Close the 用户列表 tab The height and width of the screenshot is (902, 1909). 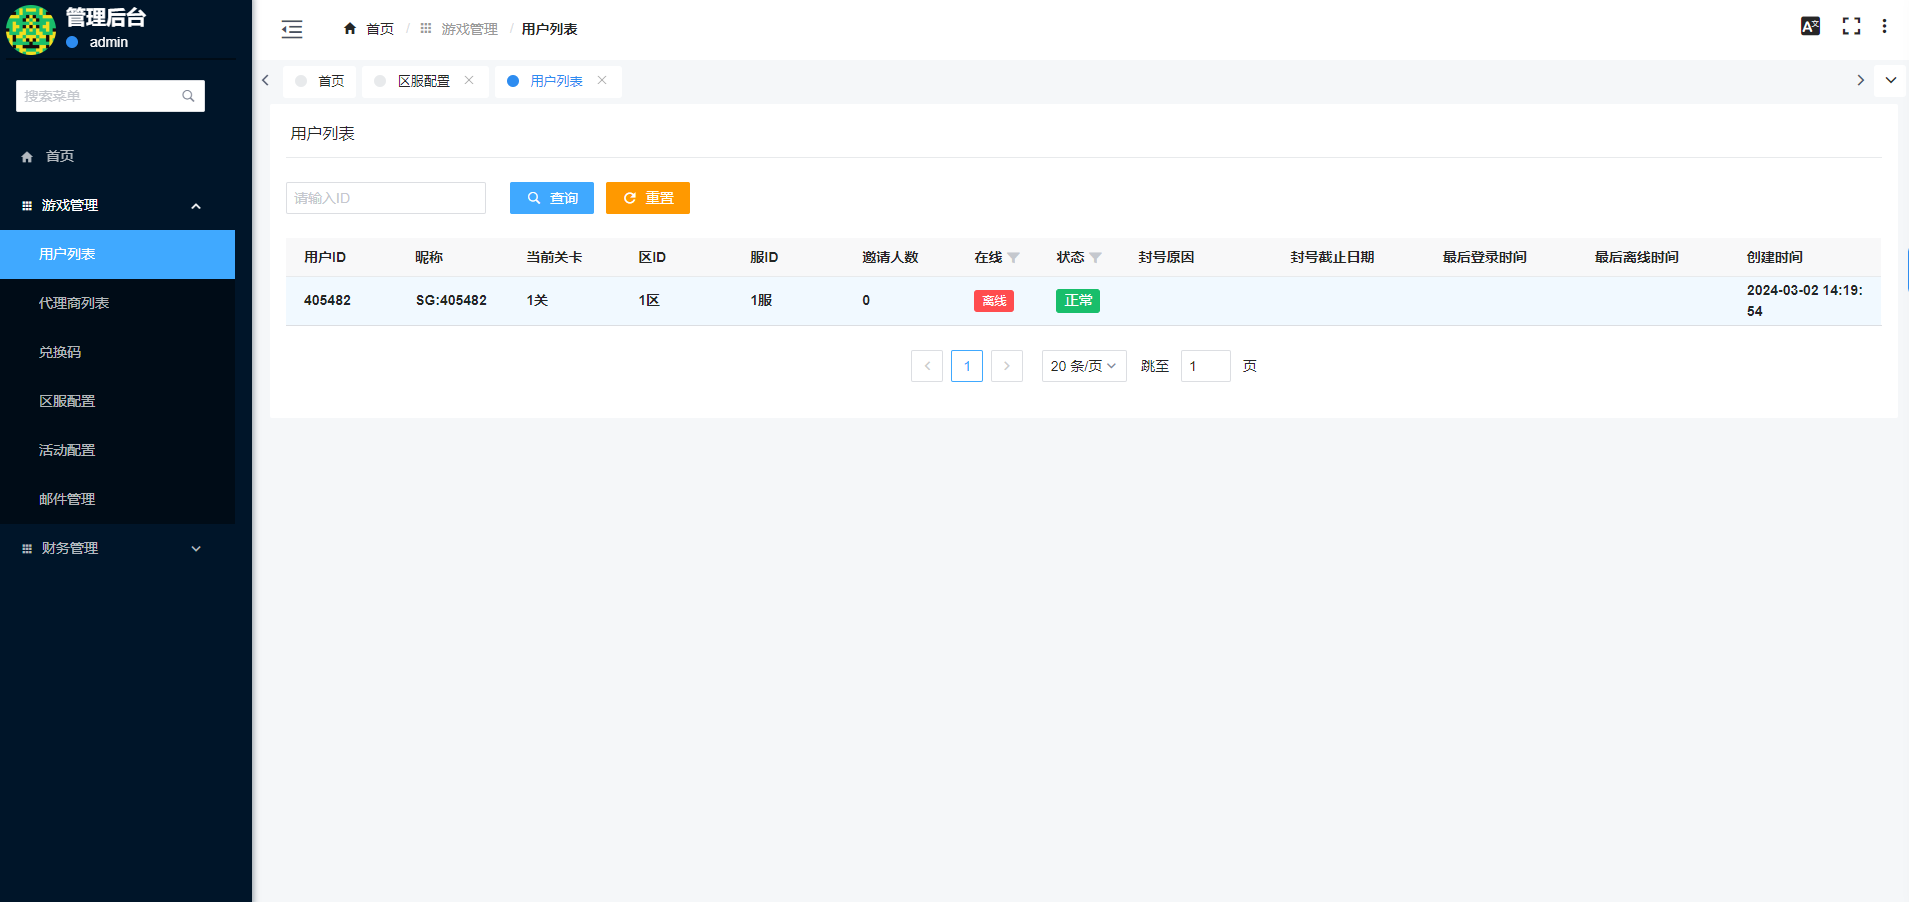[x=602, y=81]
